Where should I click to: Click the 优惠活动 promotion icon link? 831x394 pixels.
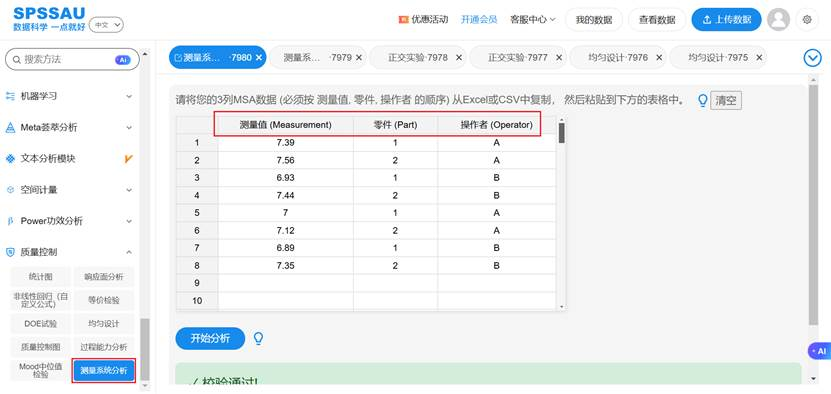click(423, 20)
